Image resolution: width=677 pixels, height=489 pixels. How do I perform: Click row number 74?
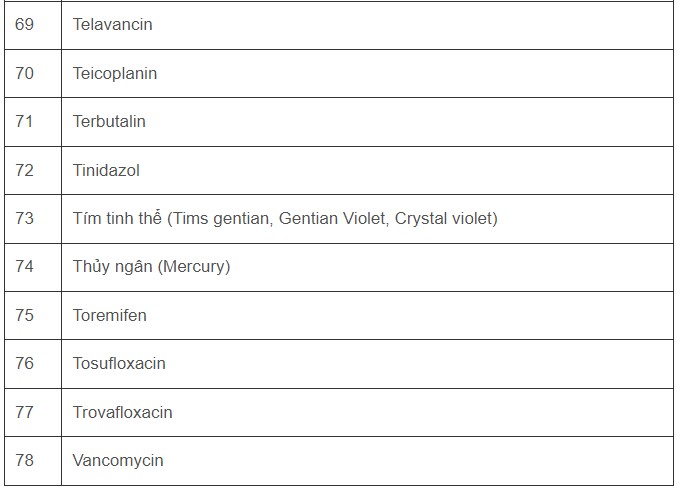24,266
